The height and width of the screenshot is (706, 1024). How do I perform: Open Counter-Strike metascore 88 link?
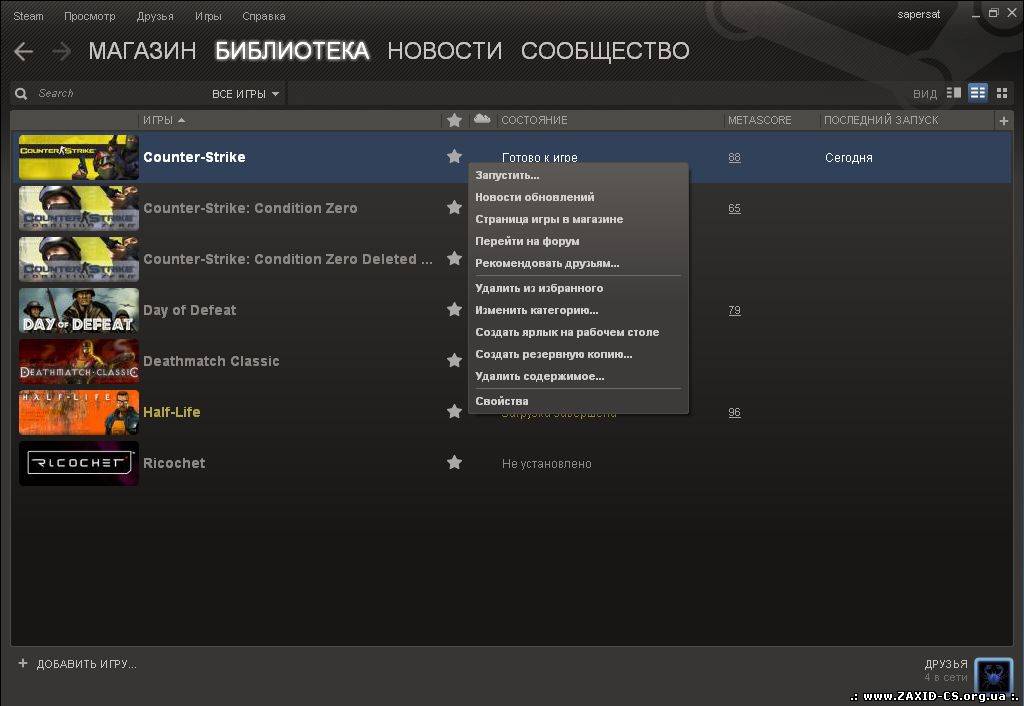point(735,157)
